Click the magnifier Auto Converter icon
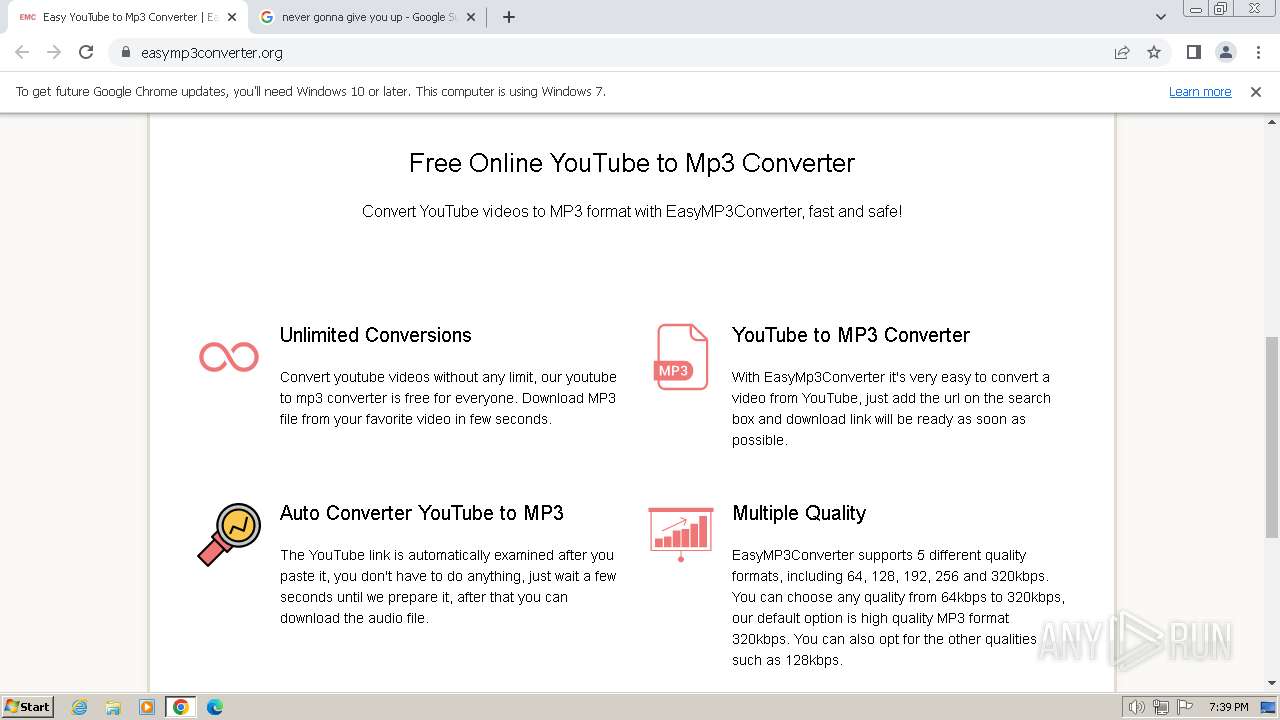 (x=229, y=534)
